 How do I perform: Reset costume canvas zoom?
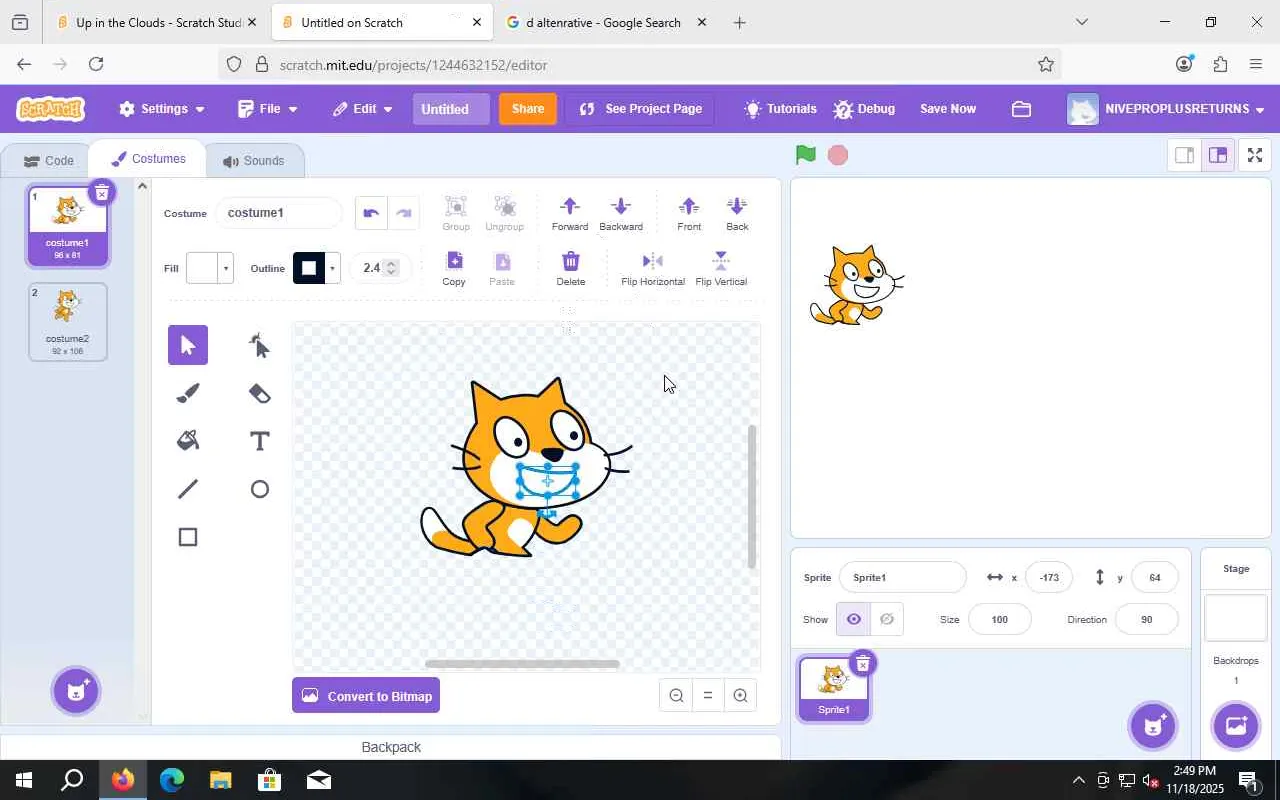[708, 696]
